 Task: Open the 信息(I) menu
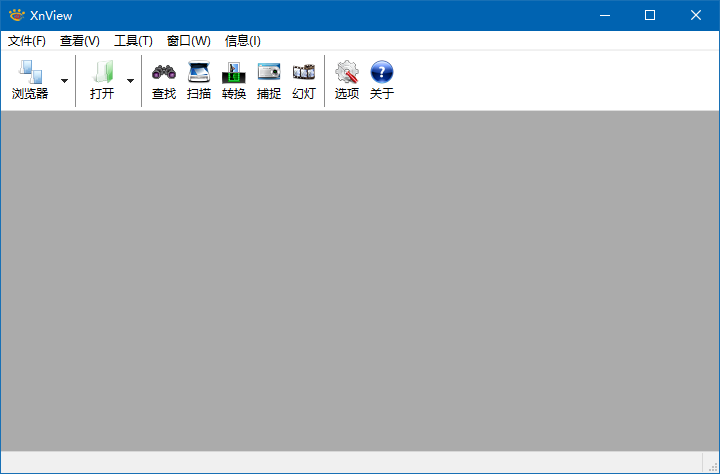click(242, 41)
